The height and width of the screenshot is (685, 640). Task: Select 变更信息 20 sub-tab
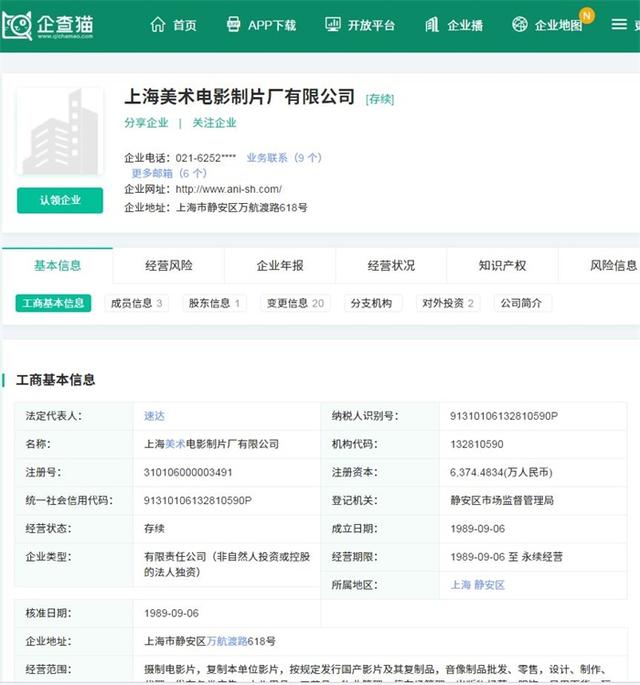click(296, 303)
